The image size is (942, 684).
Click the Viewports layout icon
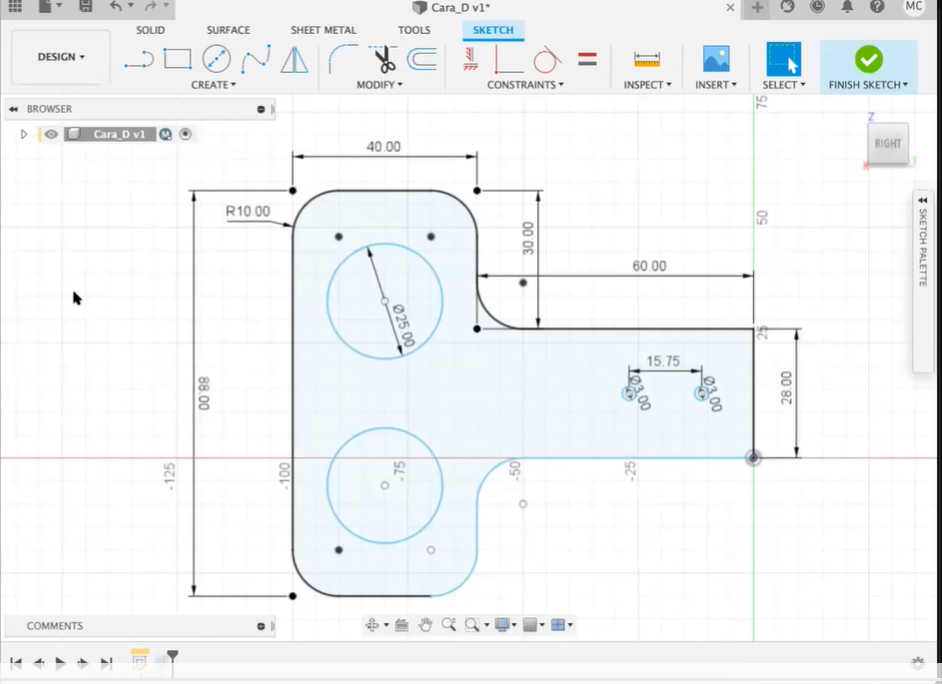click(558, 625)
